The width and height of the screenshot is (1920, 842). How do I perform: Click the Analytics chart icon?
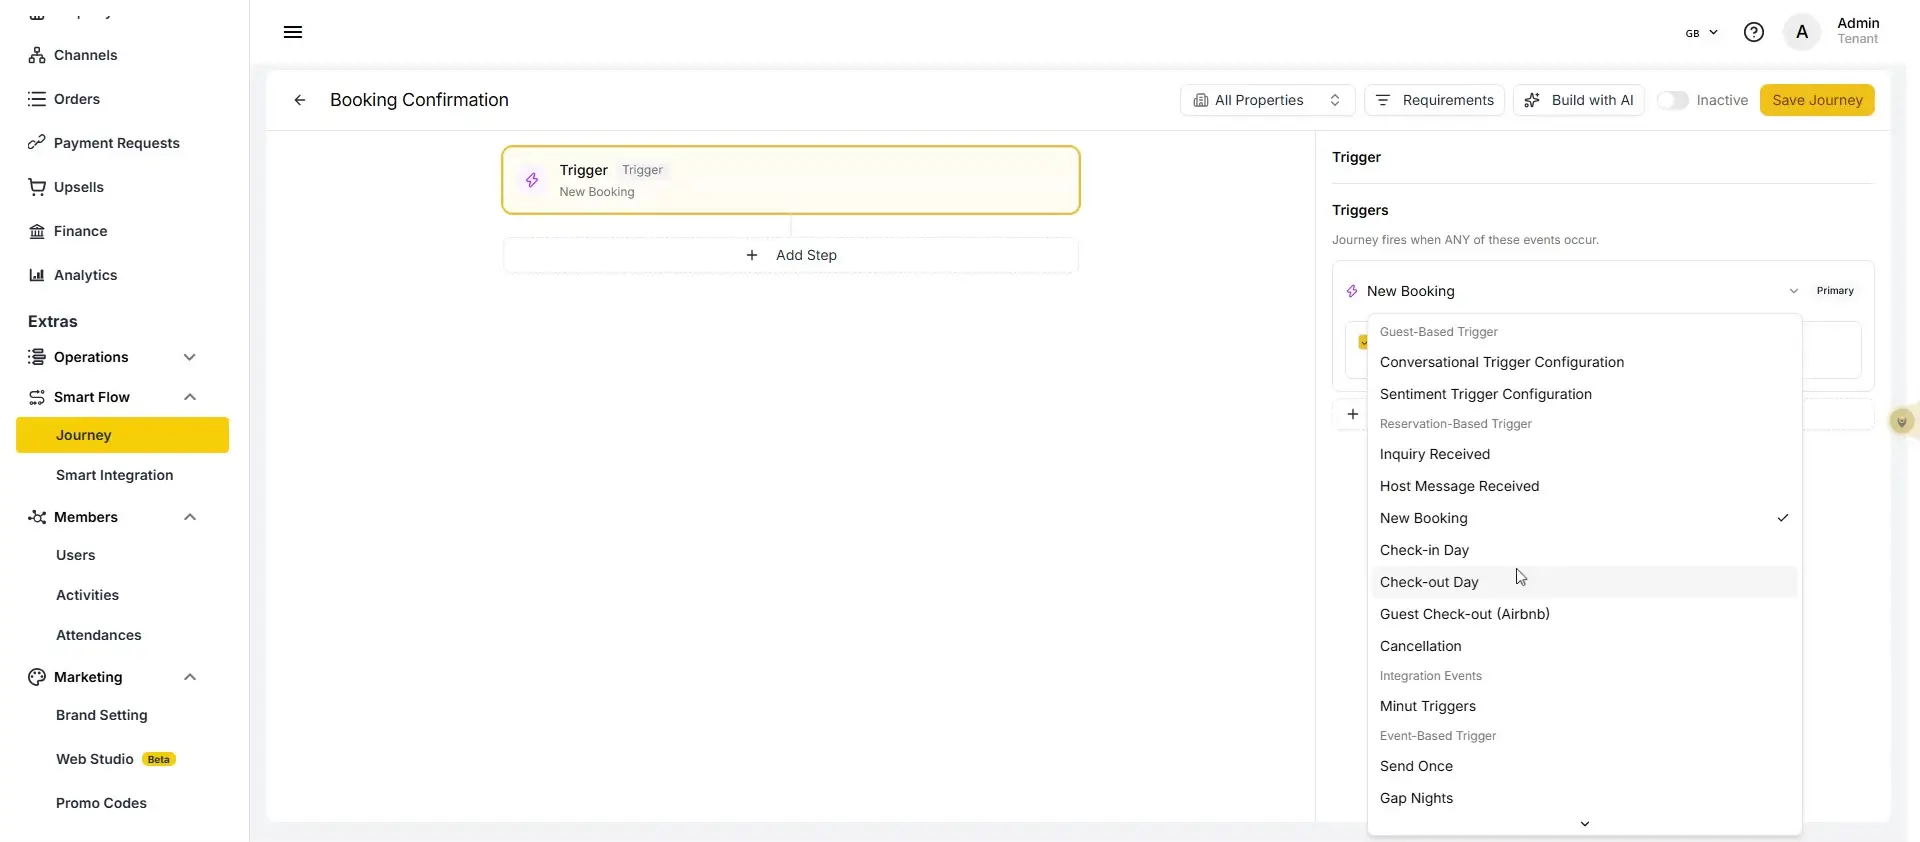[37, 275]
